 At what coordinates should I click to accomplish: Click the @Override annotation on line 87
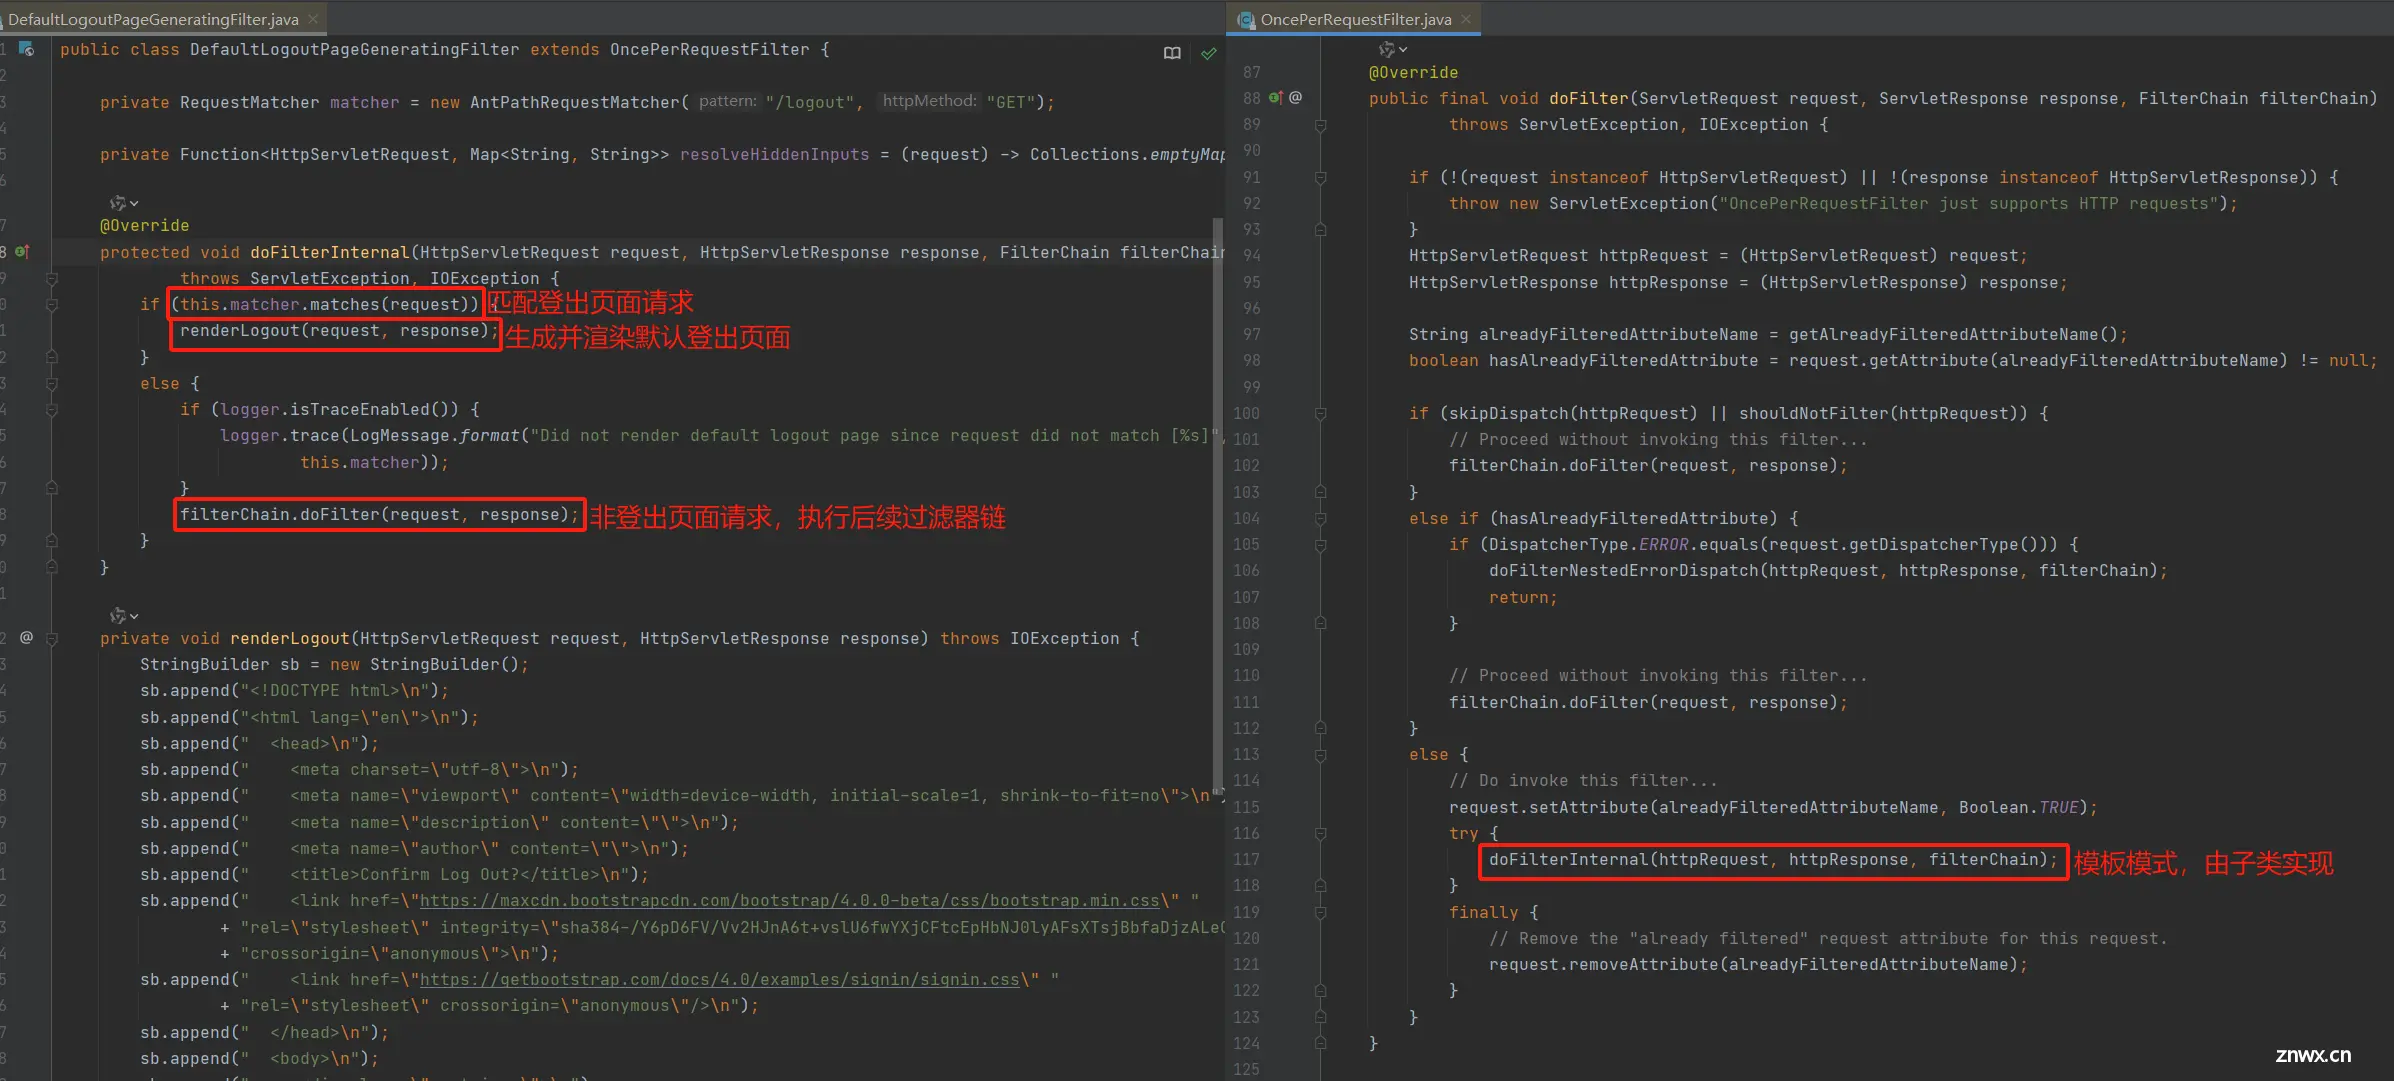[1413, 73]
